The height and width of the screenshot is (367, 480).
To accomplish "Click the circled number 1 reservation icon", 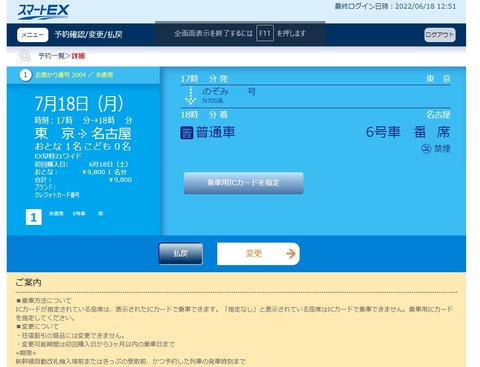I will (x=25, y=75).
